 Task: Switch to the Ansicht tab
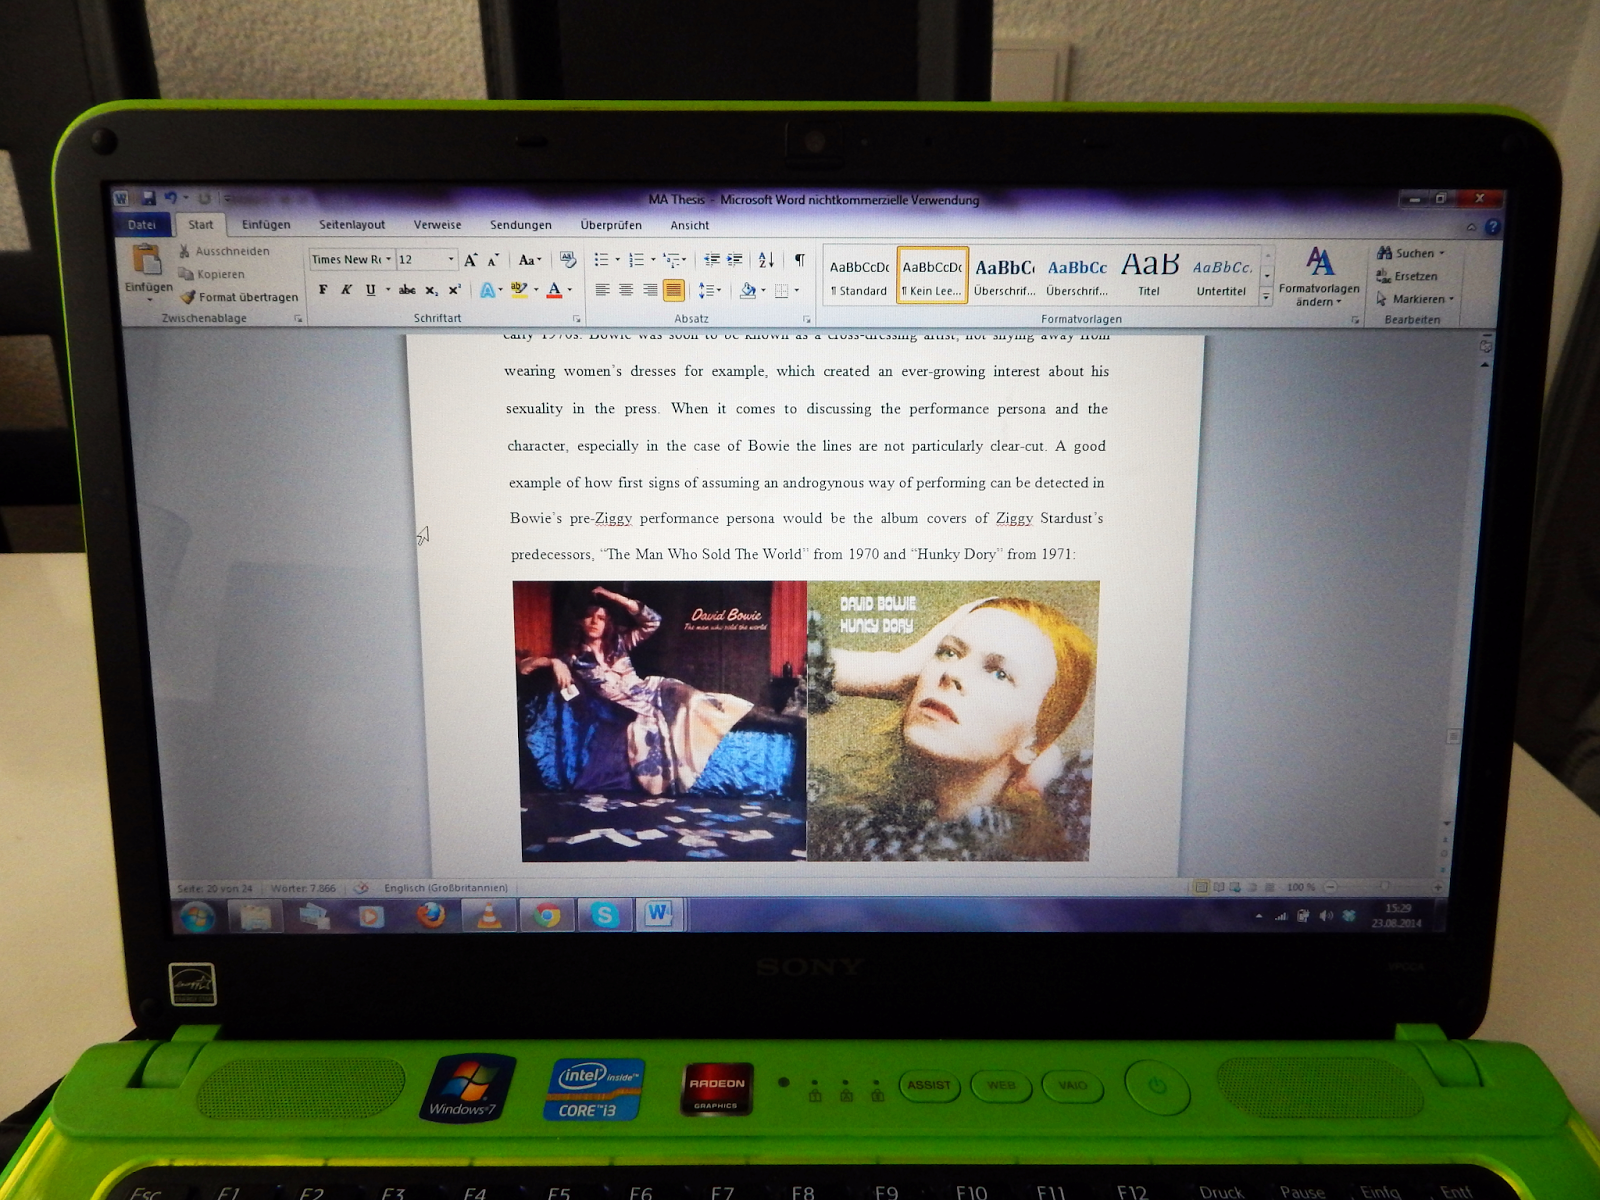click(690, 225)
